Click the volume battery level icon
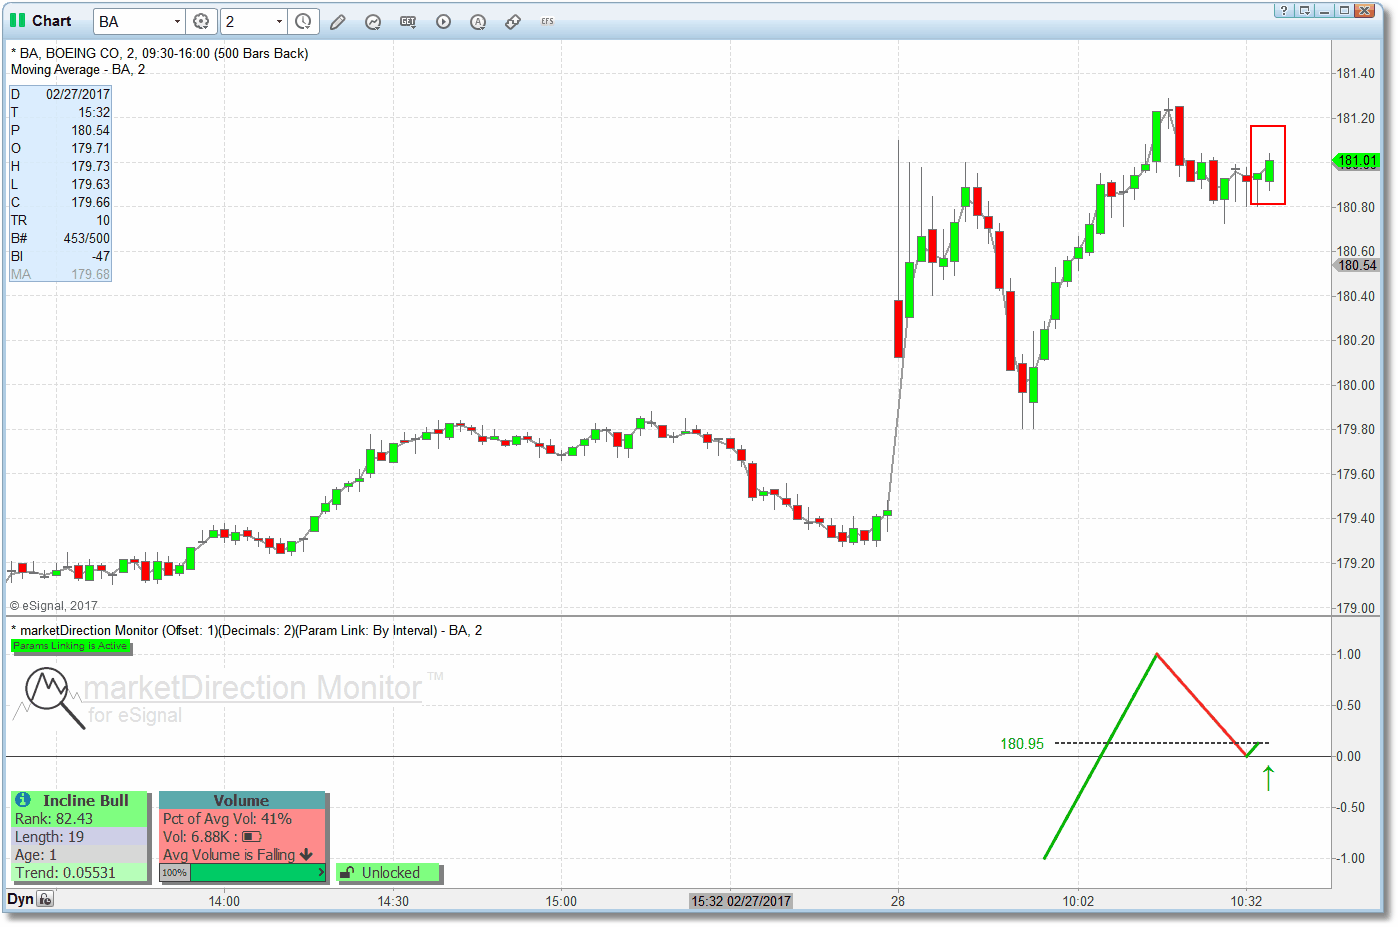Viewport: 1398px width, 927px height. (x=251, y=837)
